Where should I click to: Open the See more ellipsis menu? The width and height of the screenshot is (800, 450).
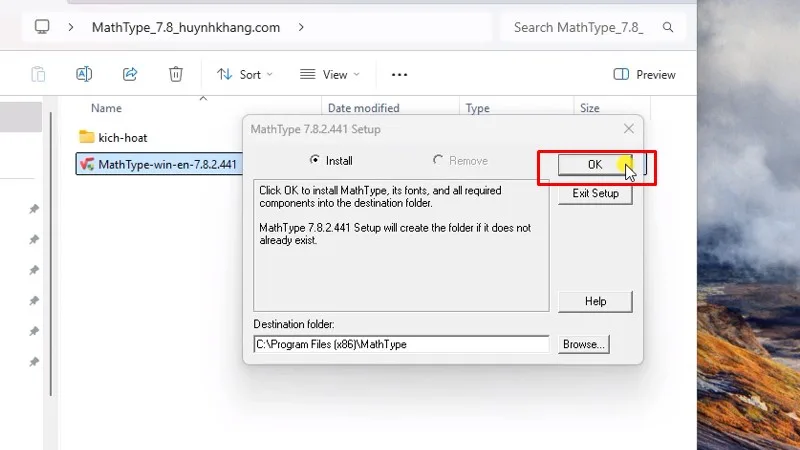click(399, 74)
